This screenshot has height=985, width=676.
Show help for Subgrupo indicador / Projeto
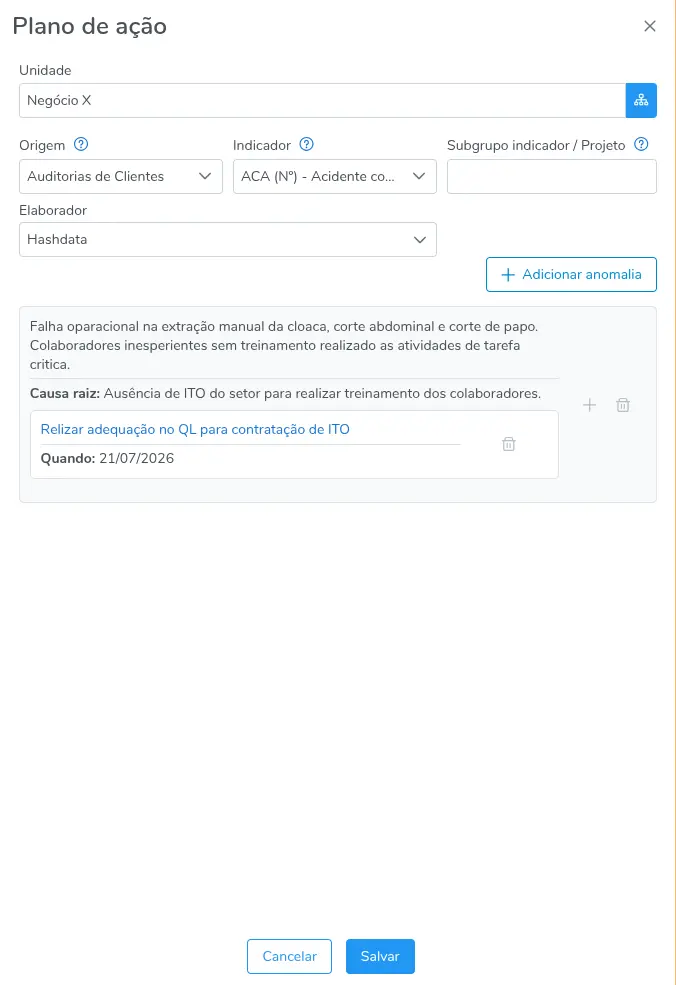pyautogui.click(x=641, y=144)
